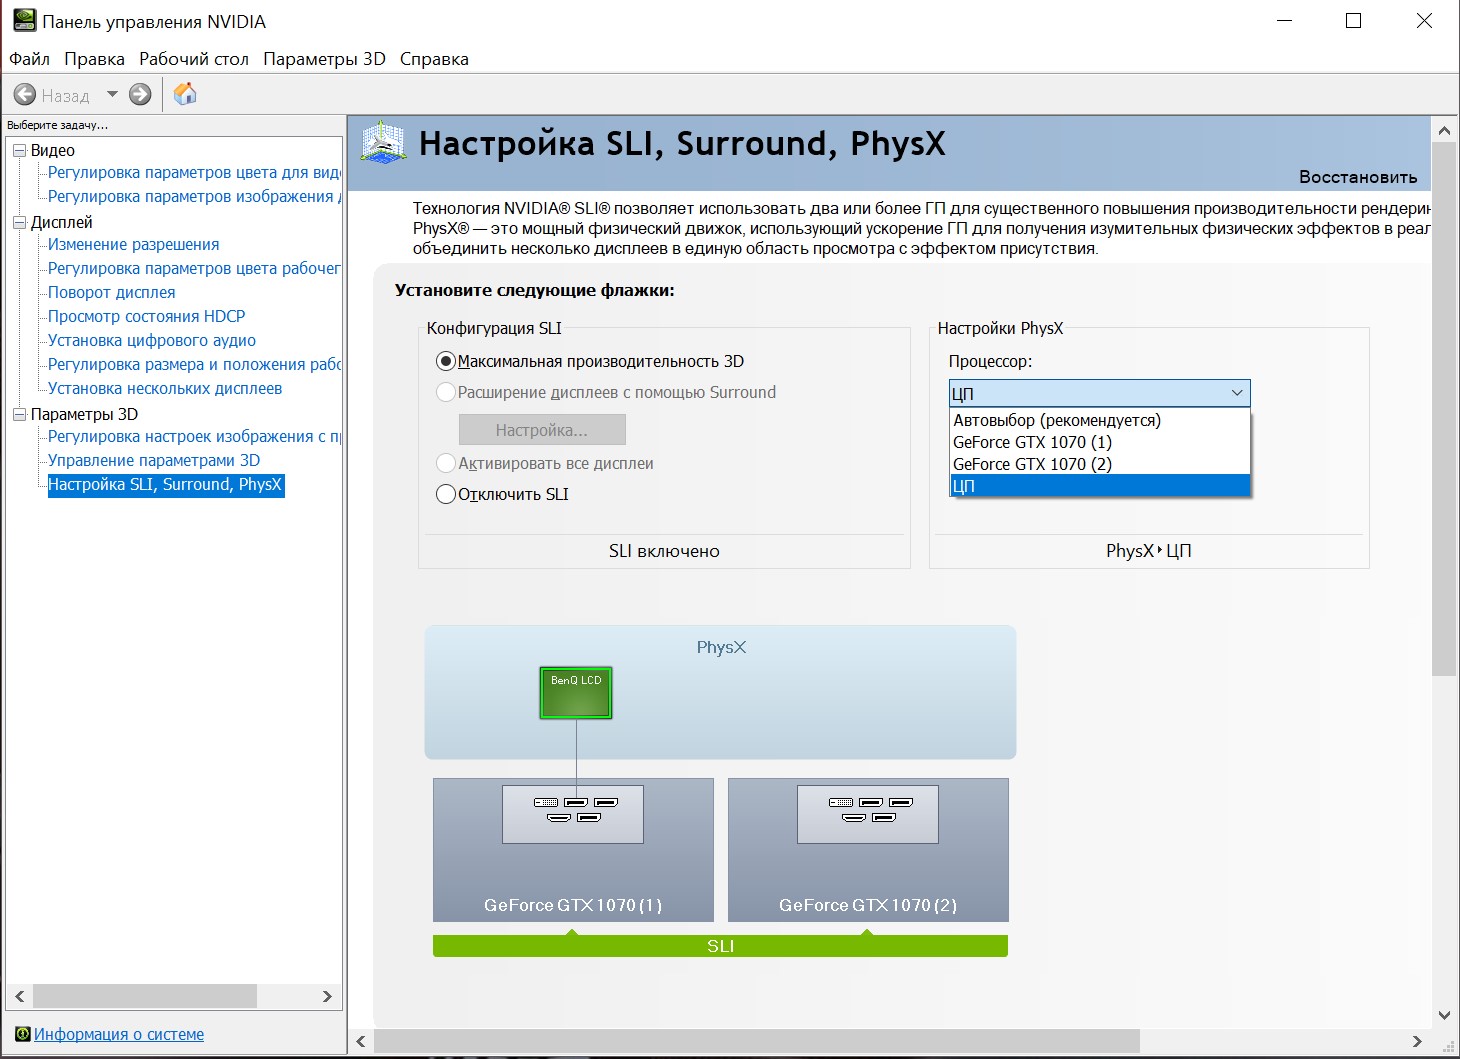Click the task tree scroll right arrow
The width and height of the screenshot is (1460, 1059).
coord(327,996)
